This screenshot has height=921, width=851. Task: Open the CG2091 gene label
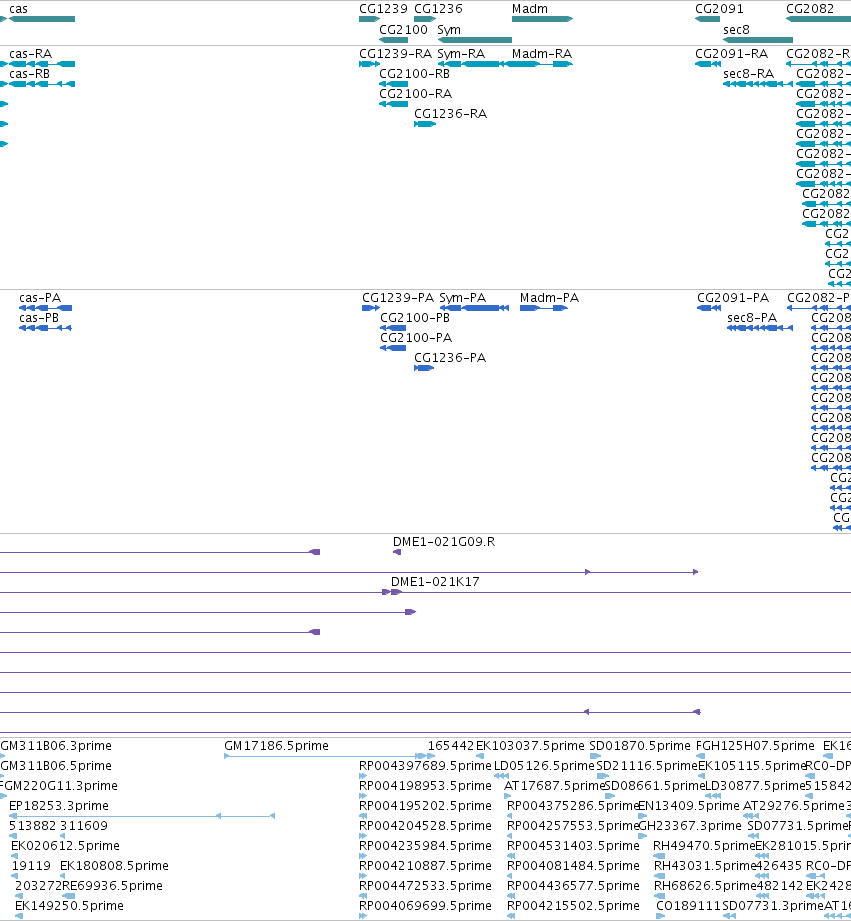719,9
